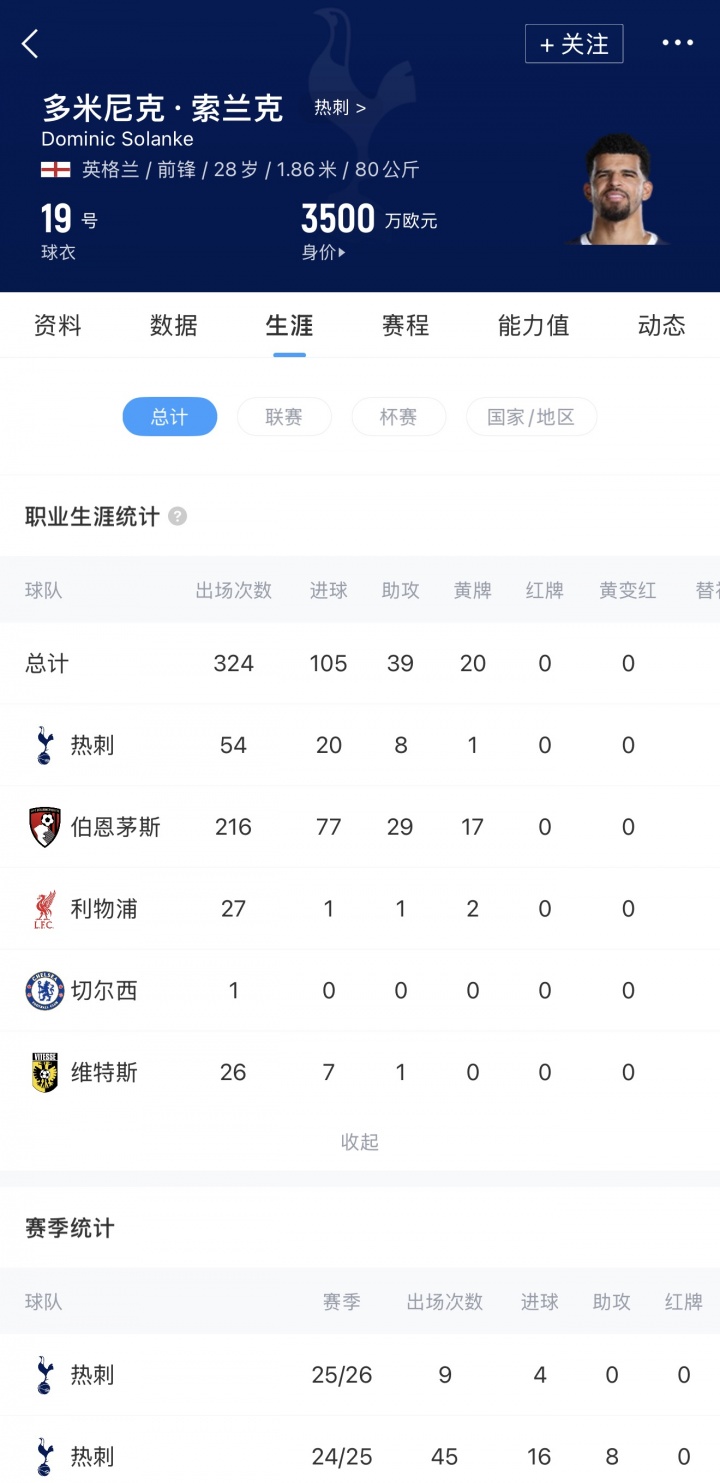720x1483 pixels.
Task: Tap the Bournemouth club crest
Action: 44,827
